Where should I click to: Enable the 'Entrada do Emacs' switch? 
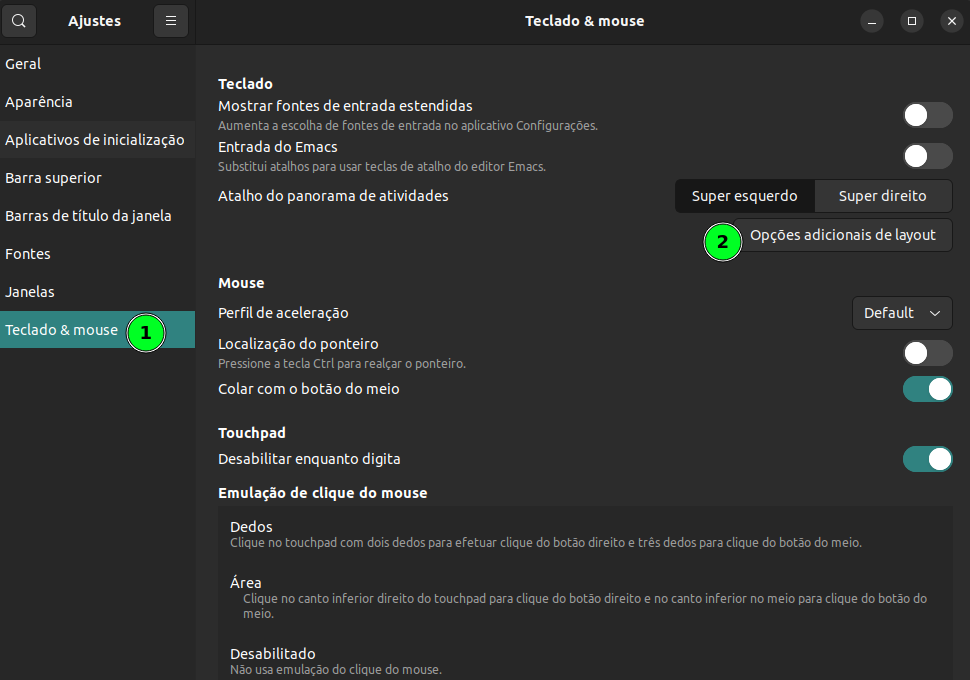coord(927,156)
